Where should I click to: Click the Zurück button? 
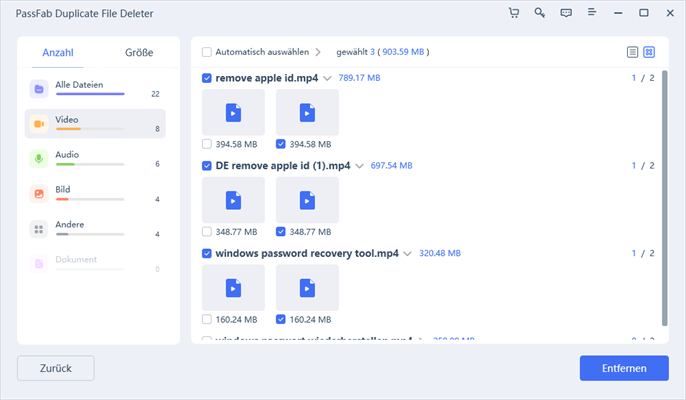pos(55,368)
